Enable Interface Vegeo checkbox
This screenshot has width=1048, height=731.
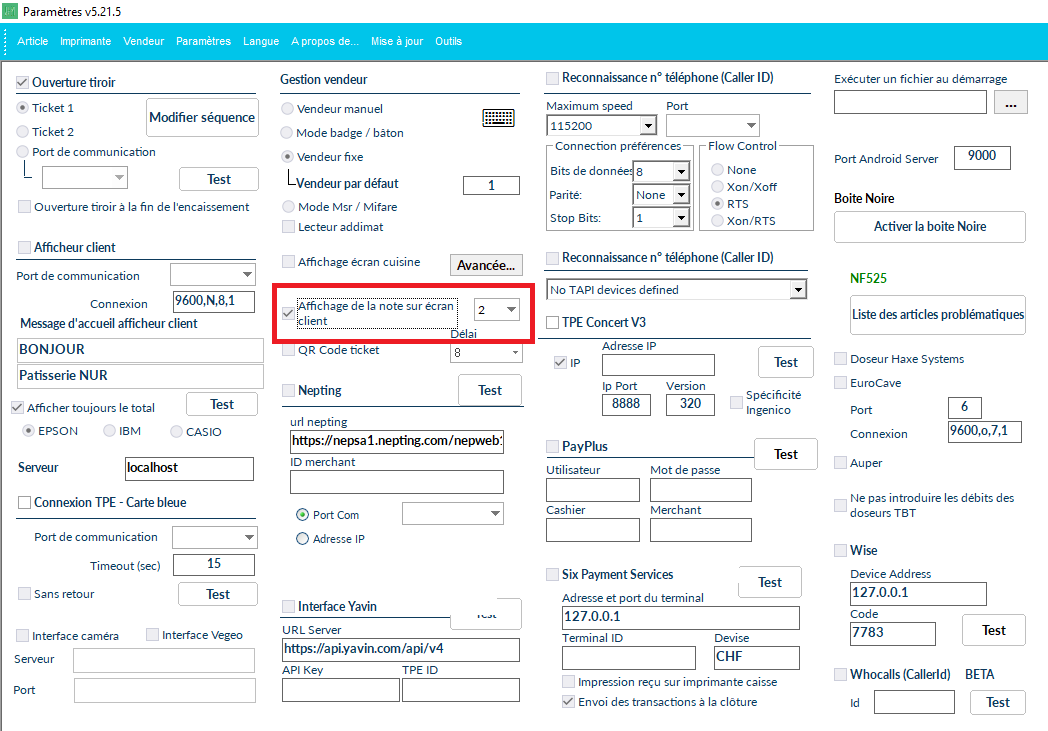point(152,635)
